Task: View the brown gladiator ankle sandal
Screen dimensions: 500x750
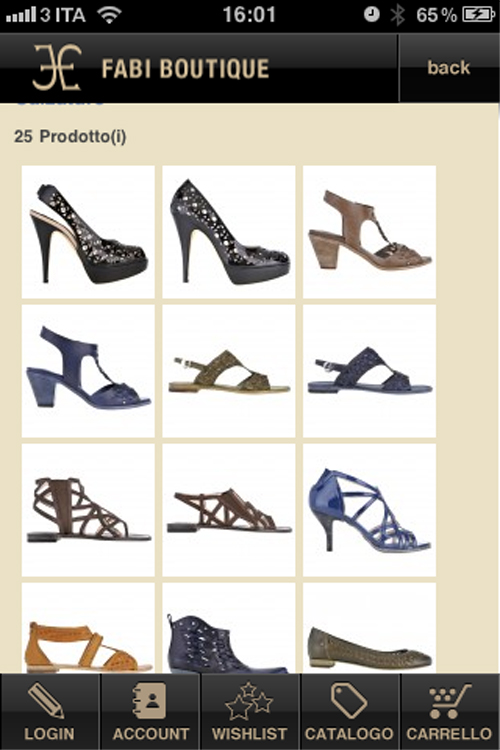Action: pos(88,510)
